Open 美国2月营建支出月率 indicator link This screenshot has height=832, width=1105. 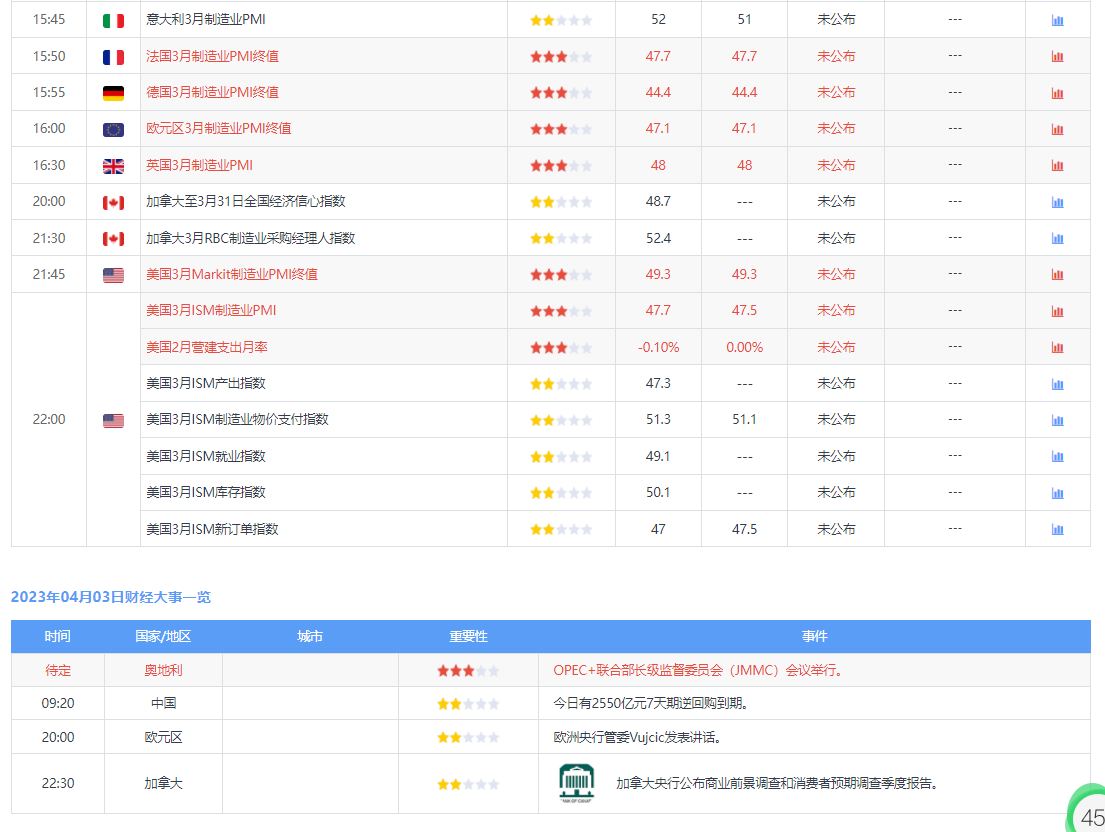click(206, 347)
